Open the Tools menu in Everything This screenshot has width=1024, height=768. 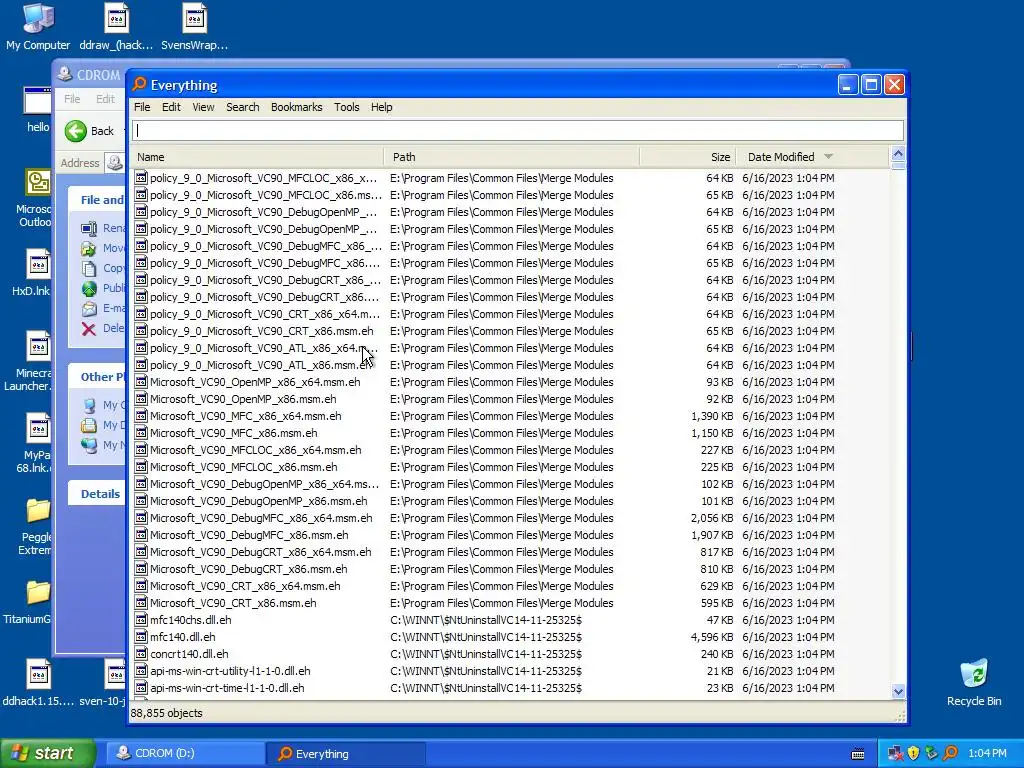click(x=346, y=107)
